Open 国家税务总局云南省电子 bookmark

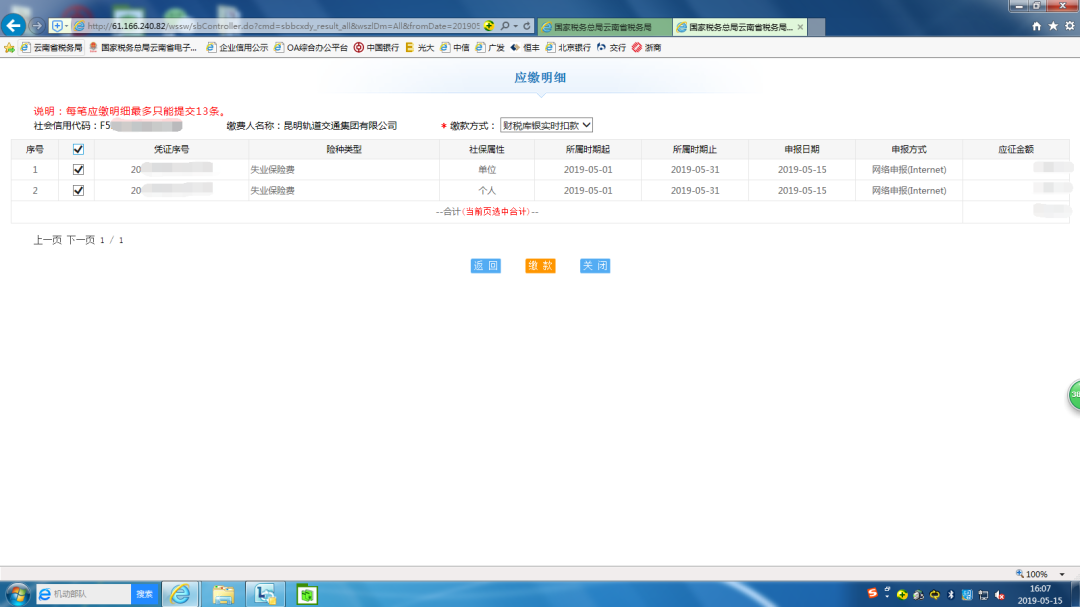[143, 48]
